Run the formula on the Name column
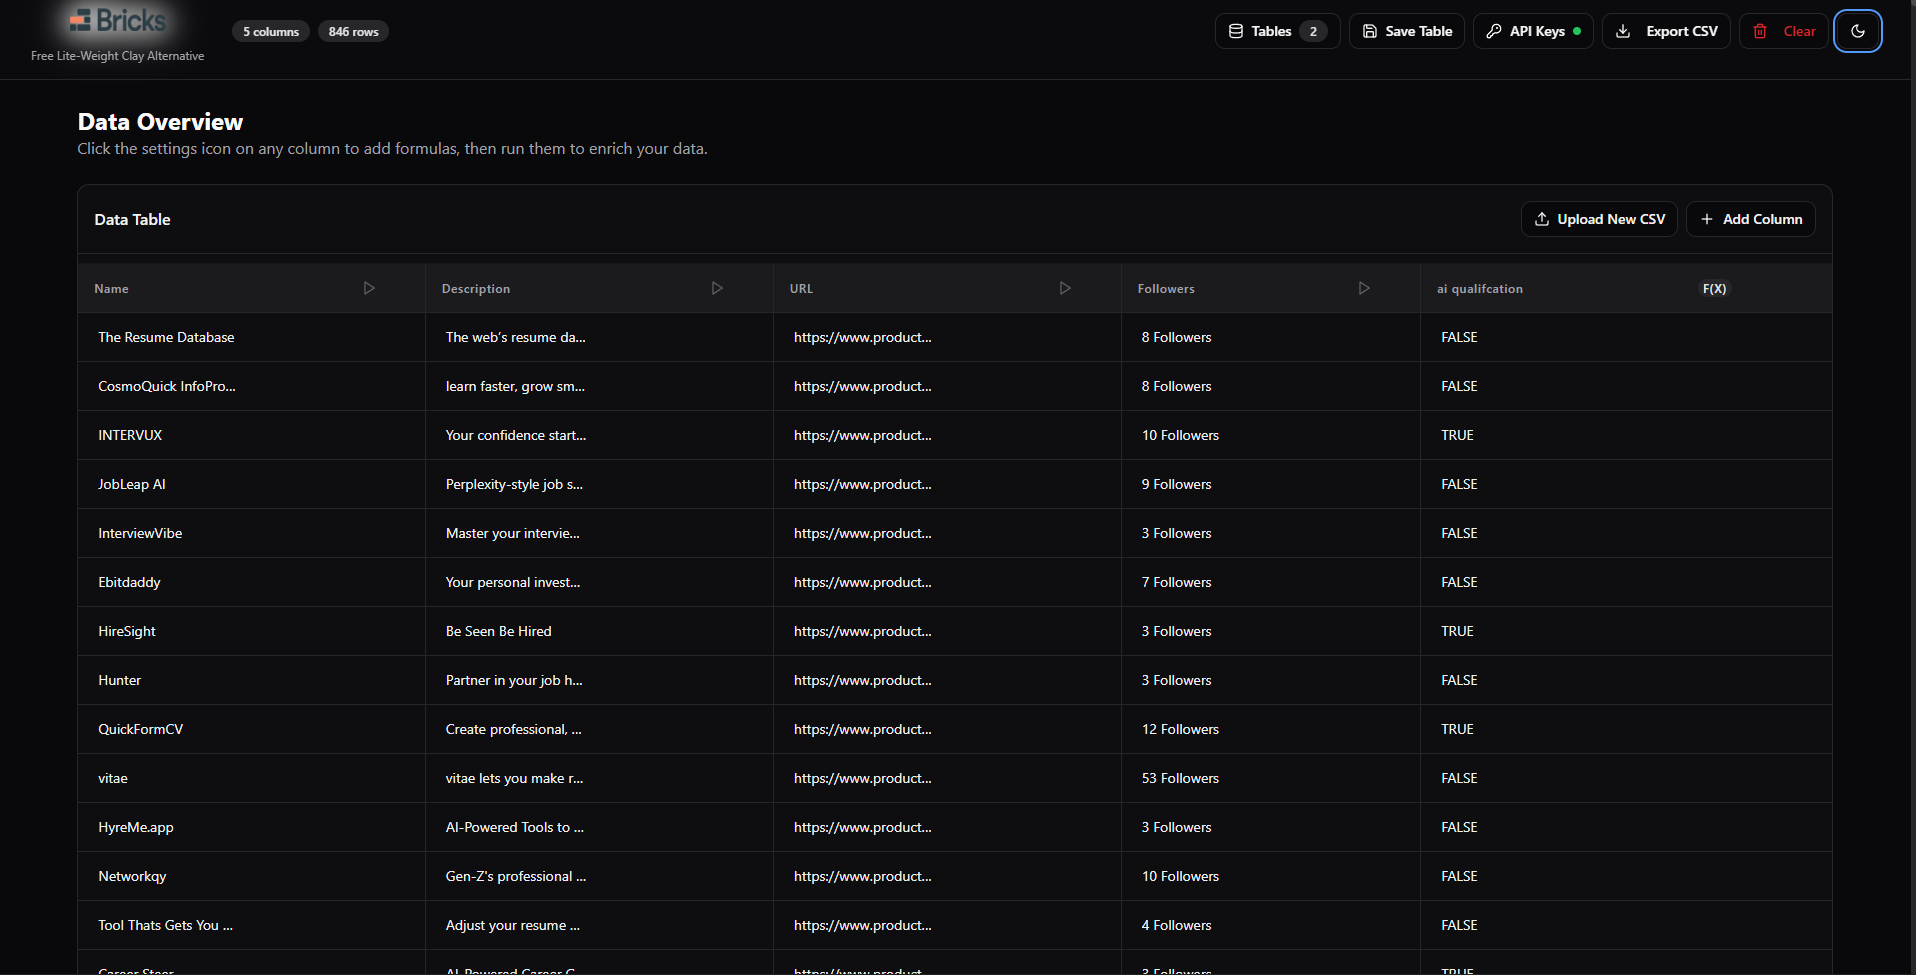The width and height of the screenshot is (1916, 975). 369,288
